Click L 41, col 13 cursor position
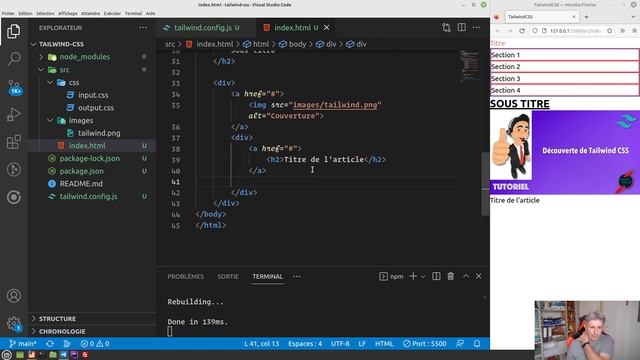640x360 pixels. 262,344
